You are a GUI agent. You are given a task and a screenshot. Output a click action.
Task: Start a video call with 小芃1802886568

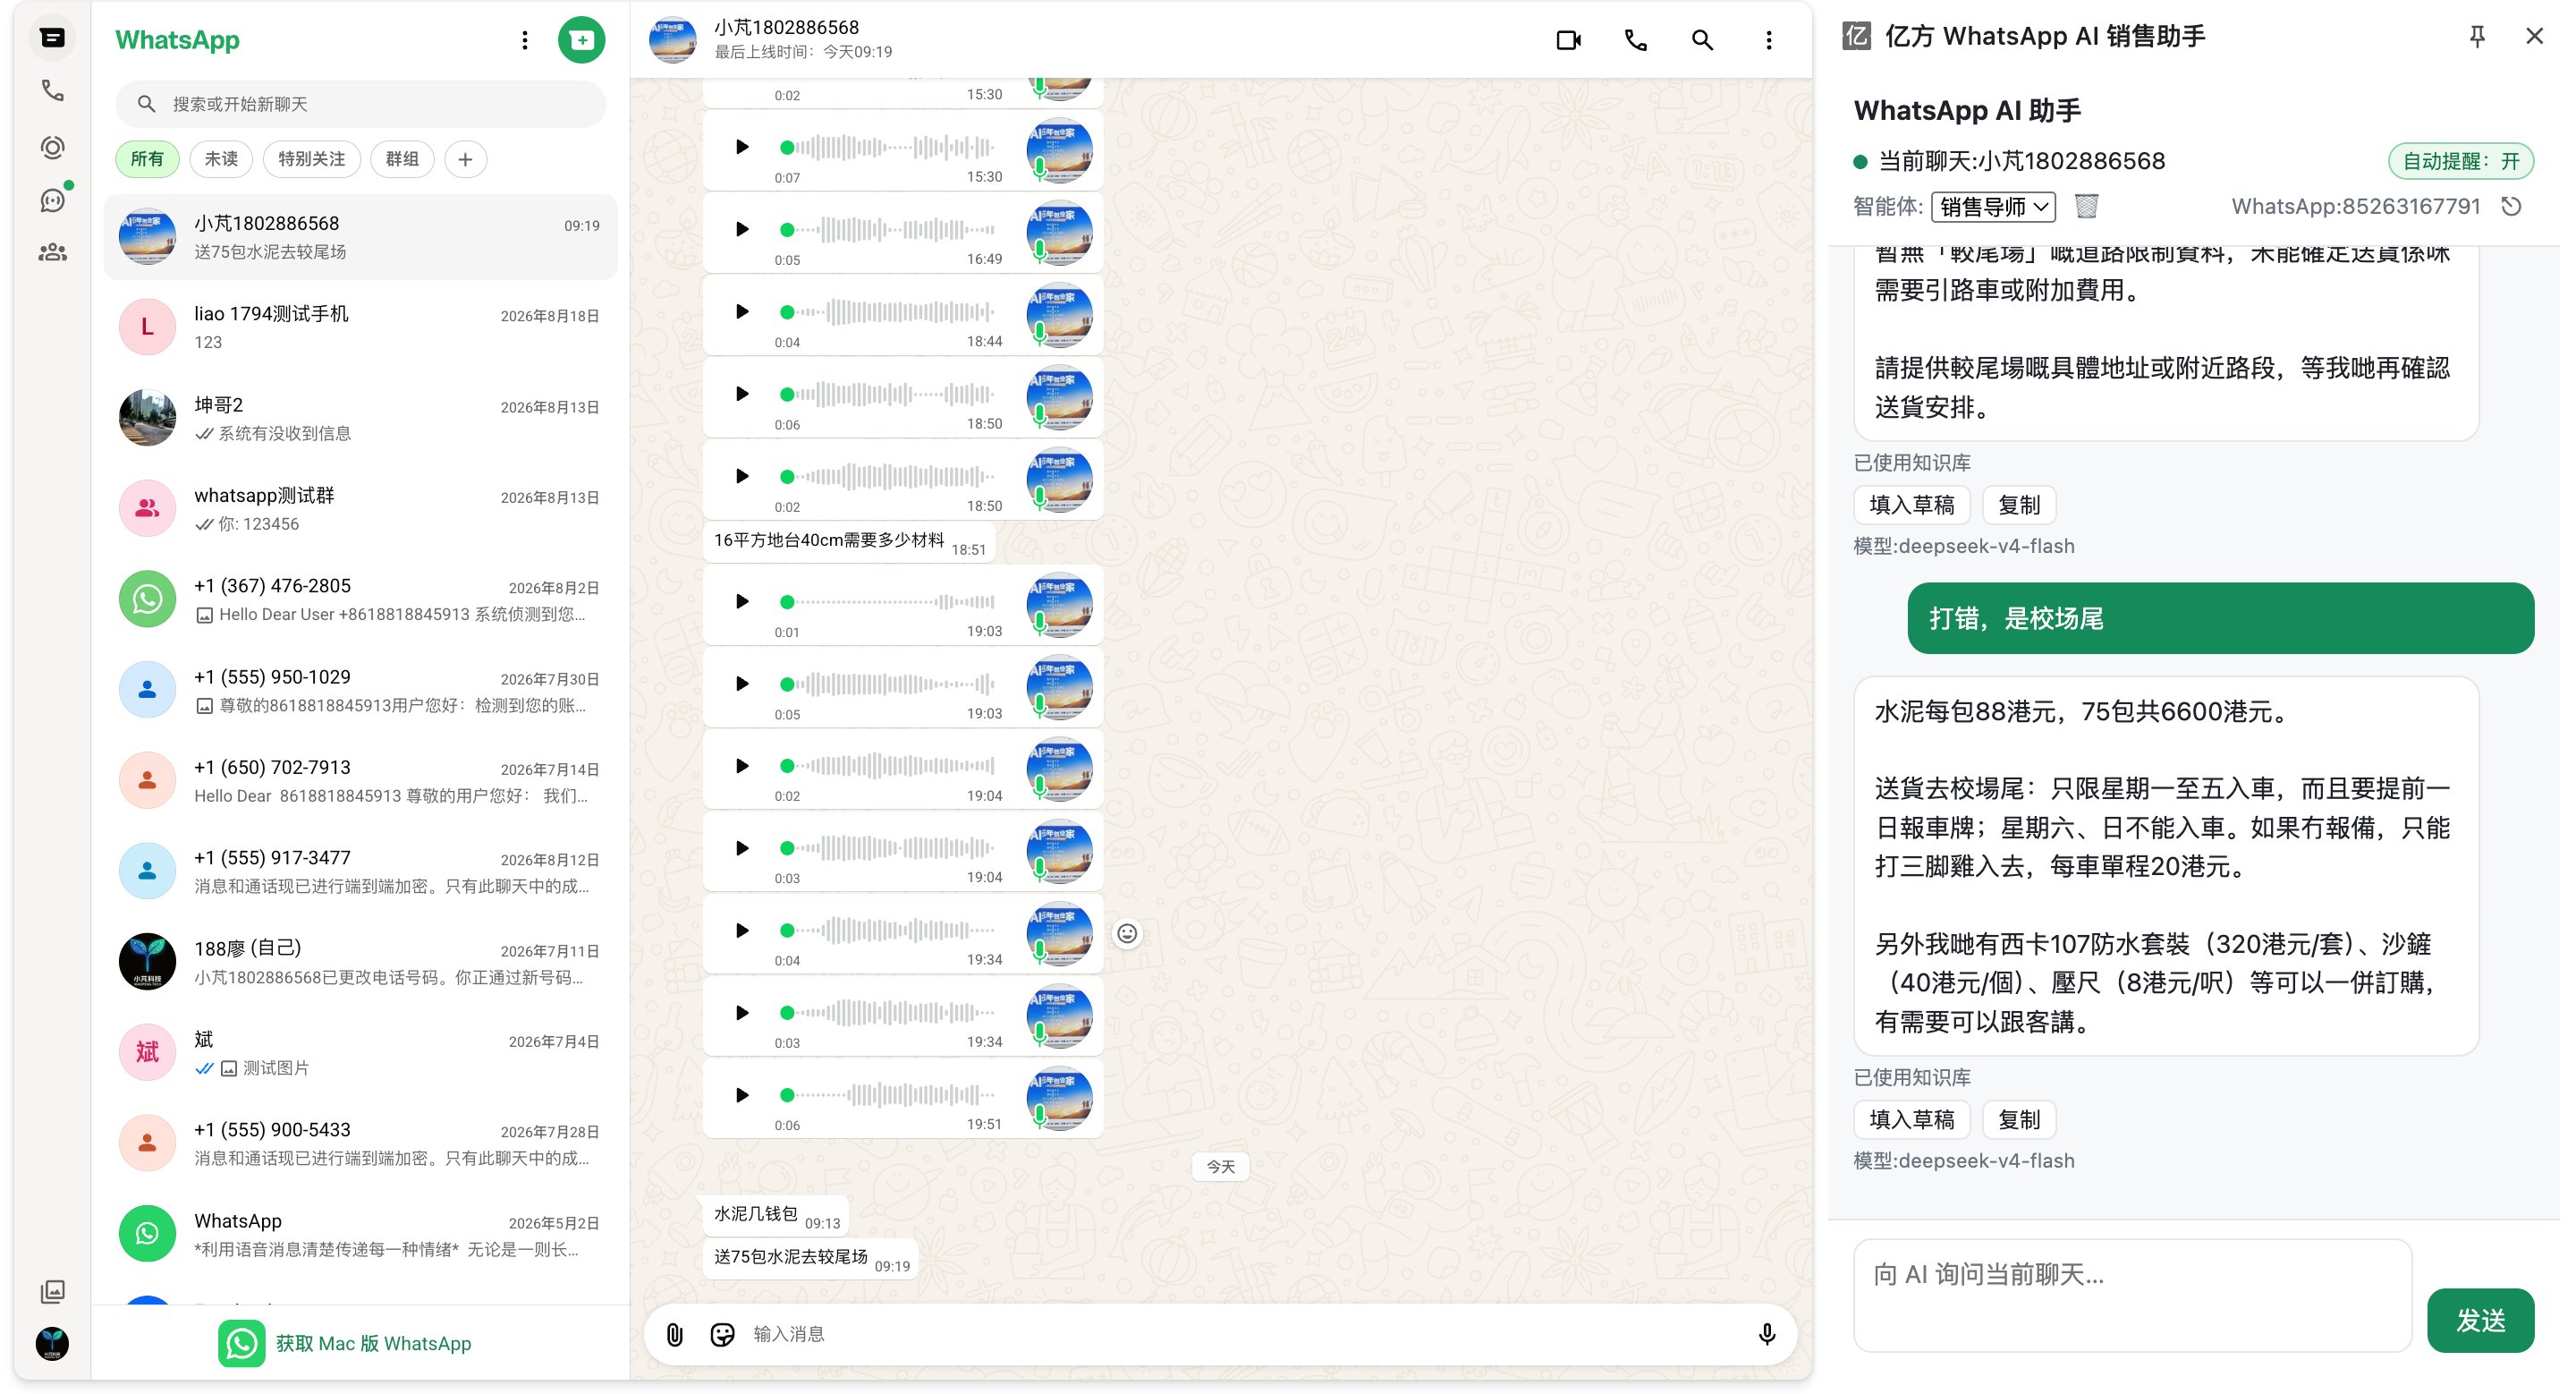tap(1567, 40)
